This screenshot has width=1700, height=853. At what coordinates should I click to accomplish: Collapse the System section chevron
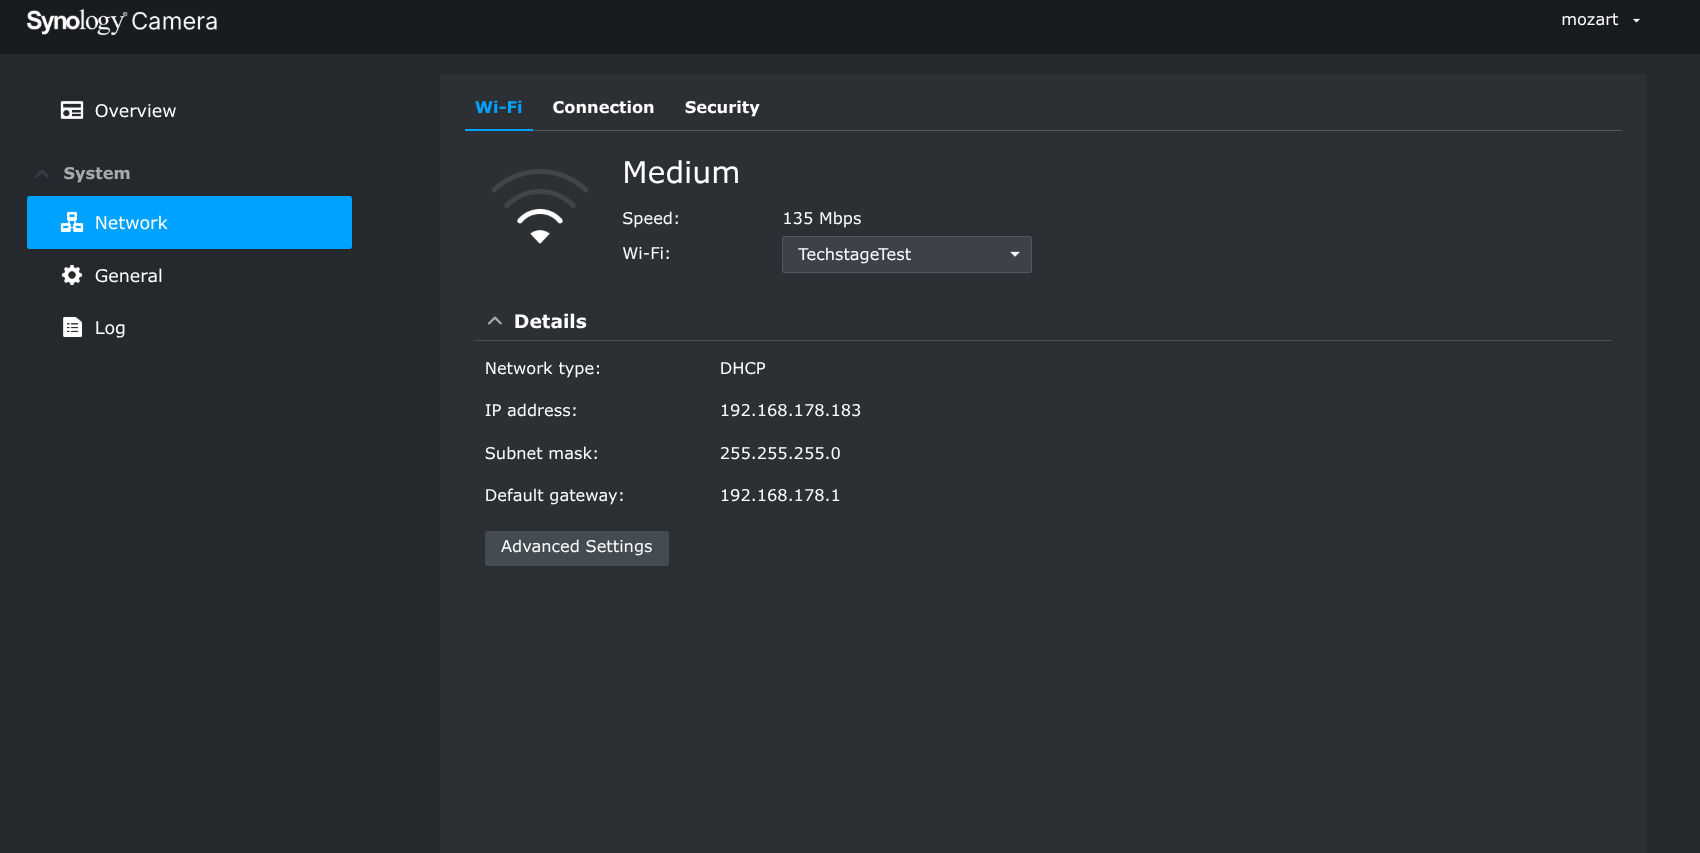click(x=42, y=174)
